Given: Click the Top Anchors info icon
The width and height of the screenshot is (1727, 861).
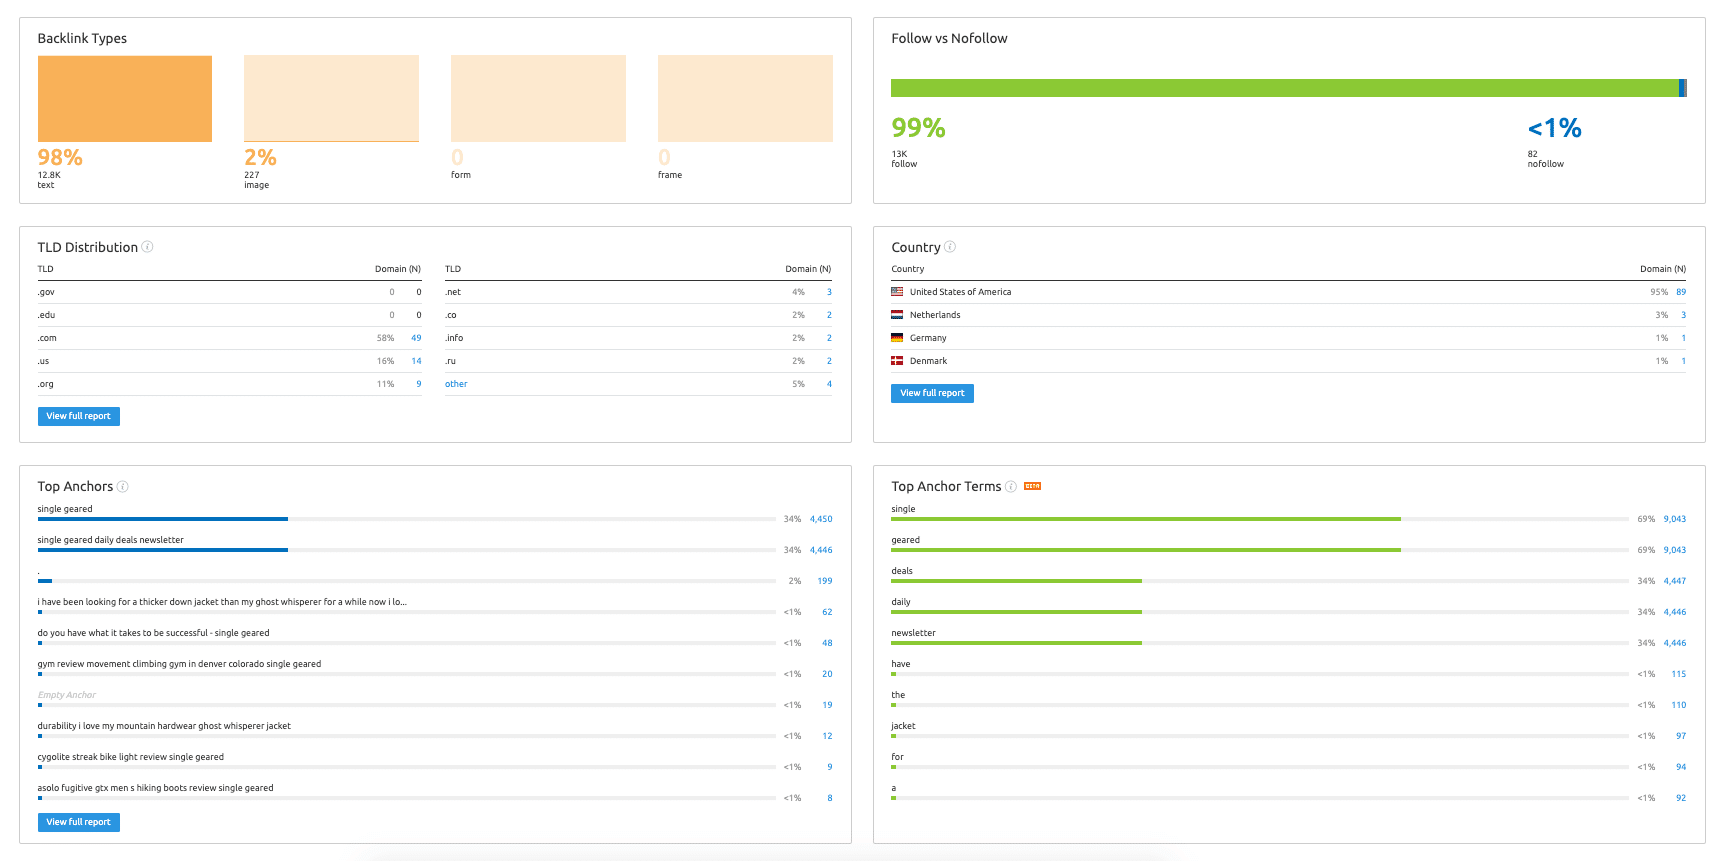Looking at the screenshot, I should tap(123, 487).
